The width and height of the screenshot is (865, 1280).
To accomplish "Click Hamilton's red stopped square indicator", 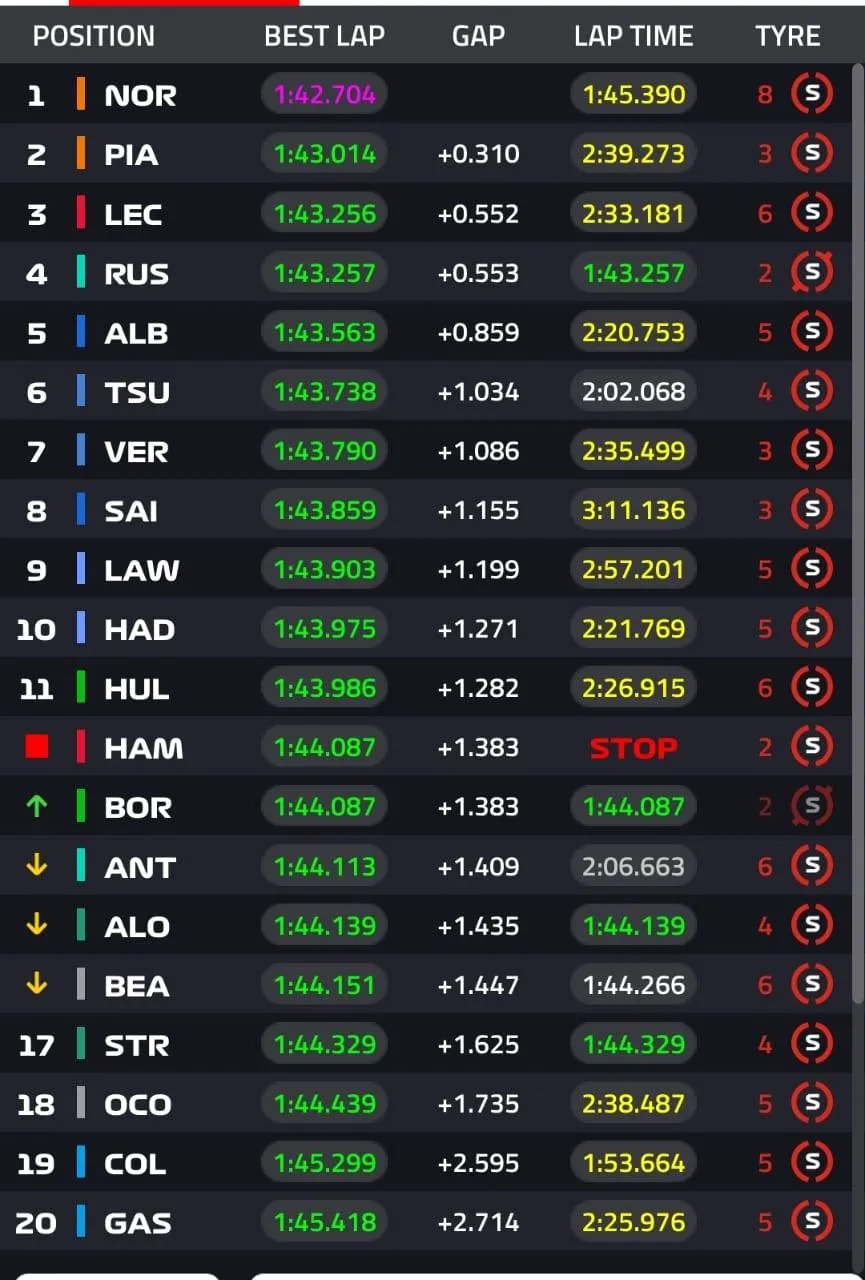I will 37,748.
